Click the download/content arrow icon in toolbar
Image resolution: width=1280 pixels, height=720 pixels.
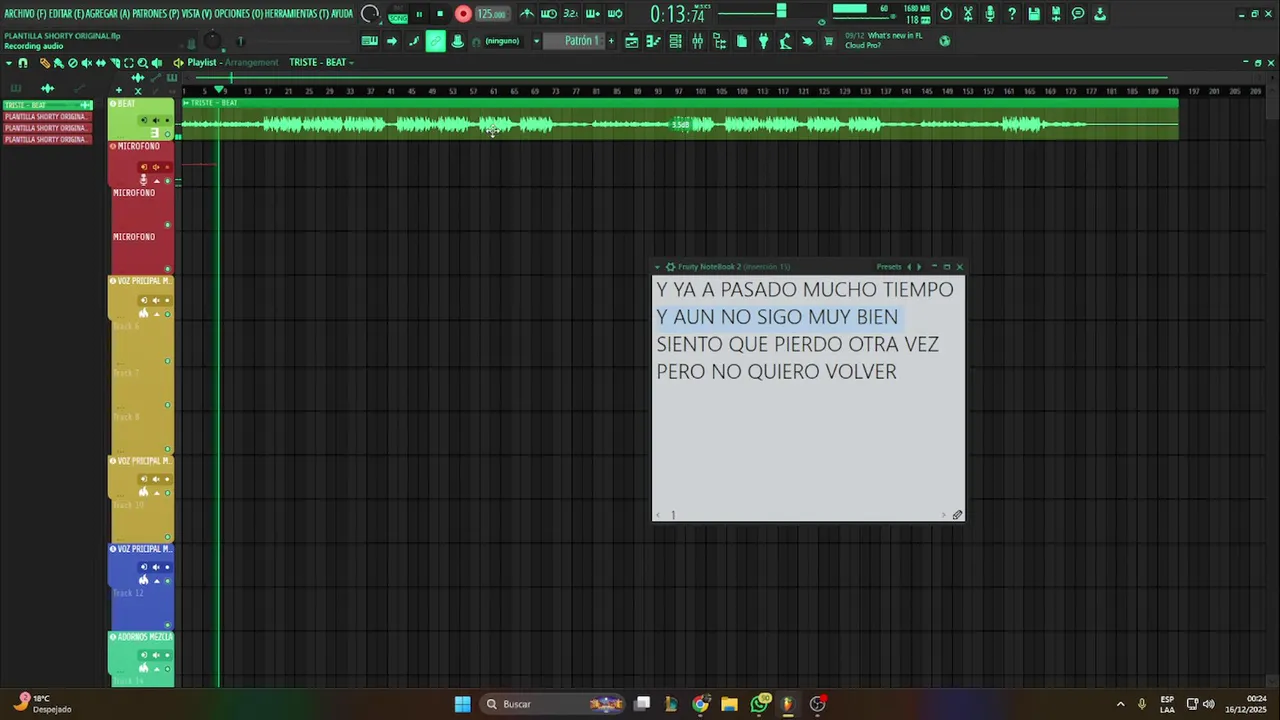coord(1100,14)
